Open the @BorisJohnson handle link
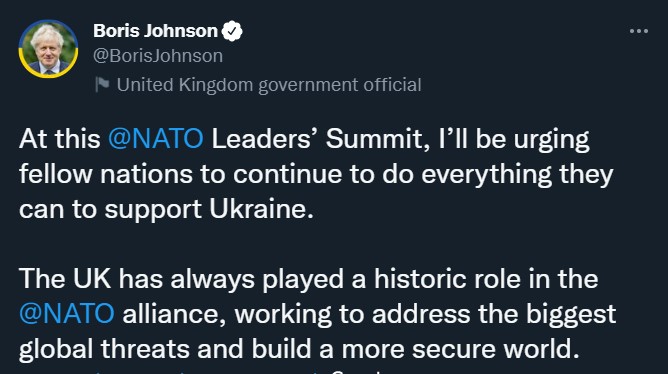This screenshot has width=668, height=374. point(158,56)
